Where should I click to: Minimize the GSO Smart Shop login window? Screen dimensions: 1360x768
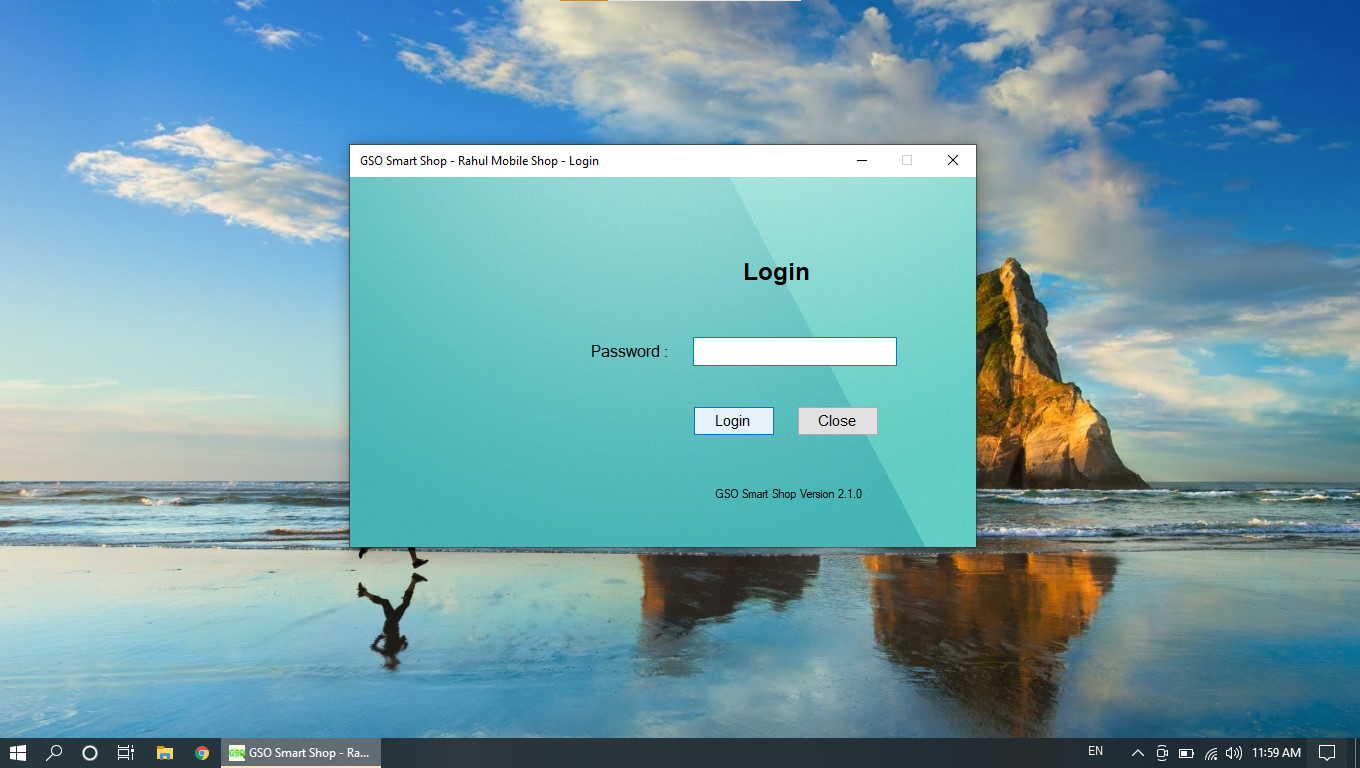coord(862,160)
